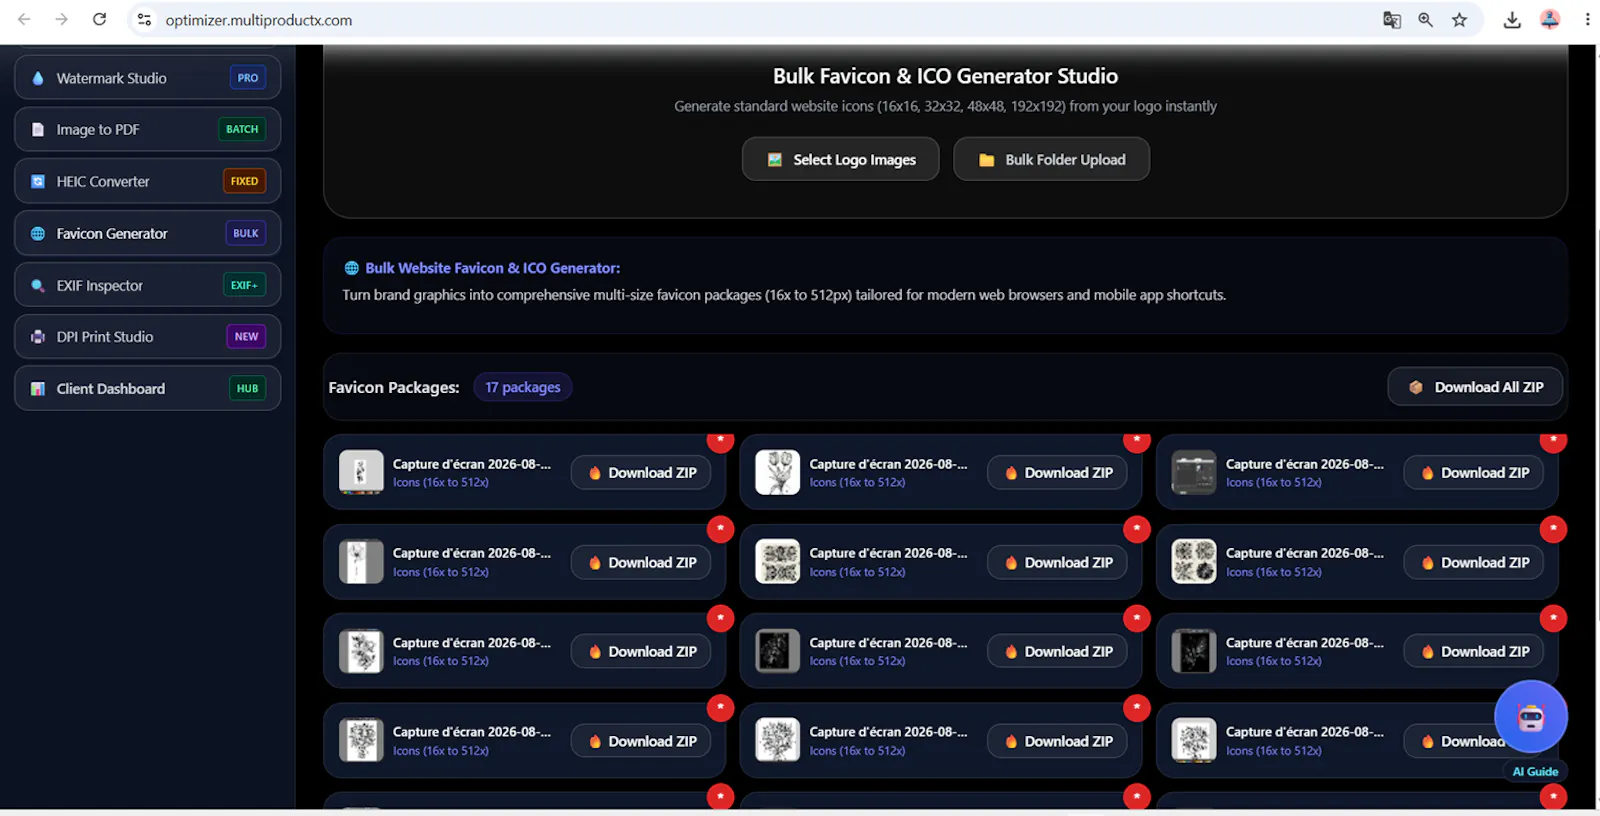Click the AI Guide label
Screen dimensions: 1600x816
click(x=1535, y=771)
